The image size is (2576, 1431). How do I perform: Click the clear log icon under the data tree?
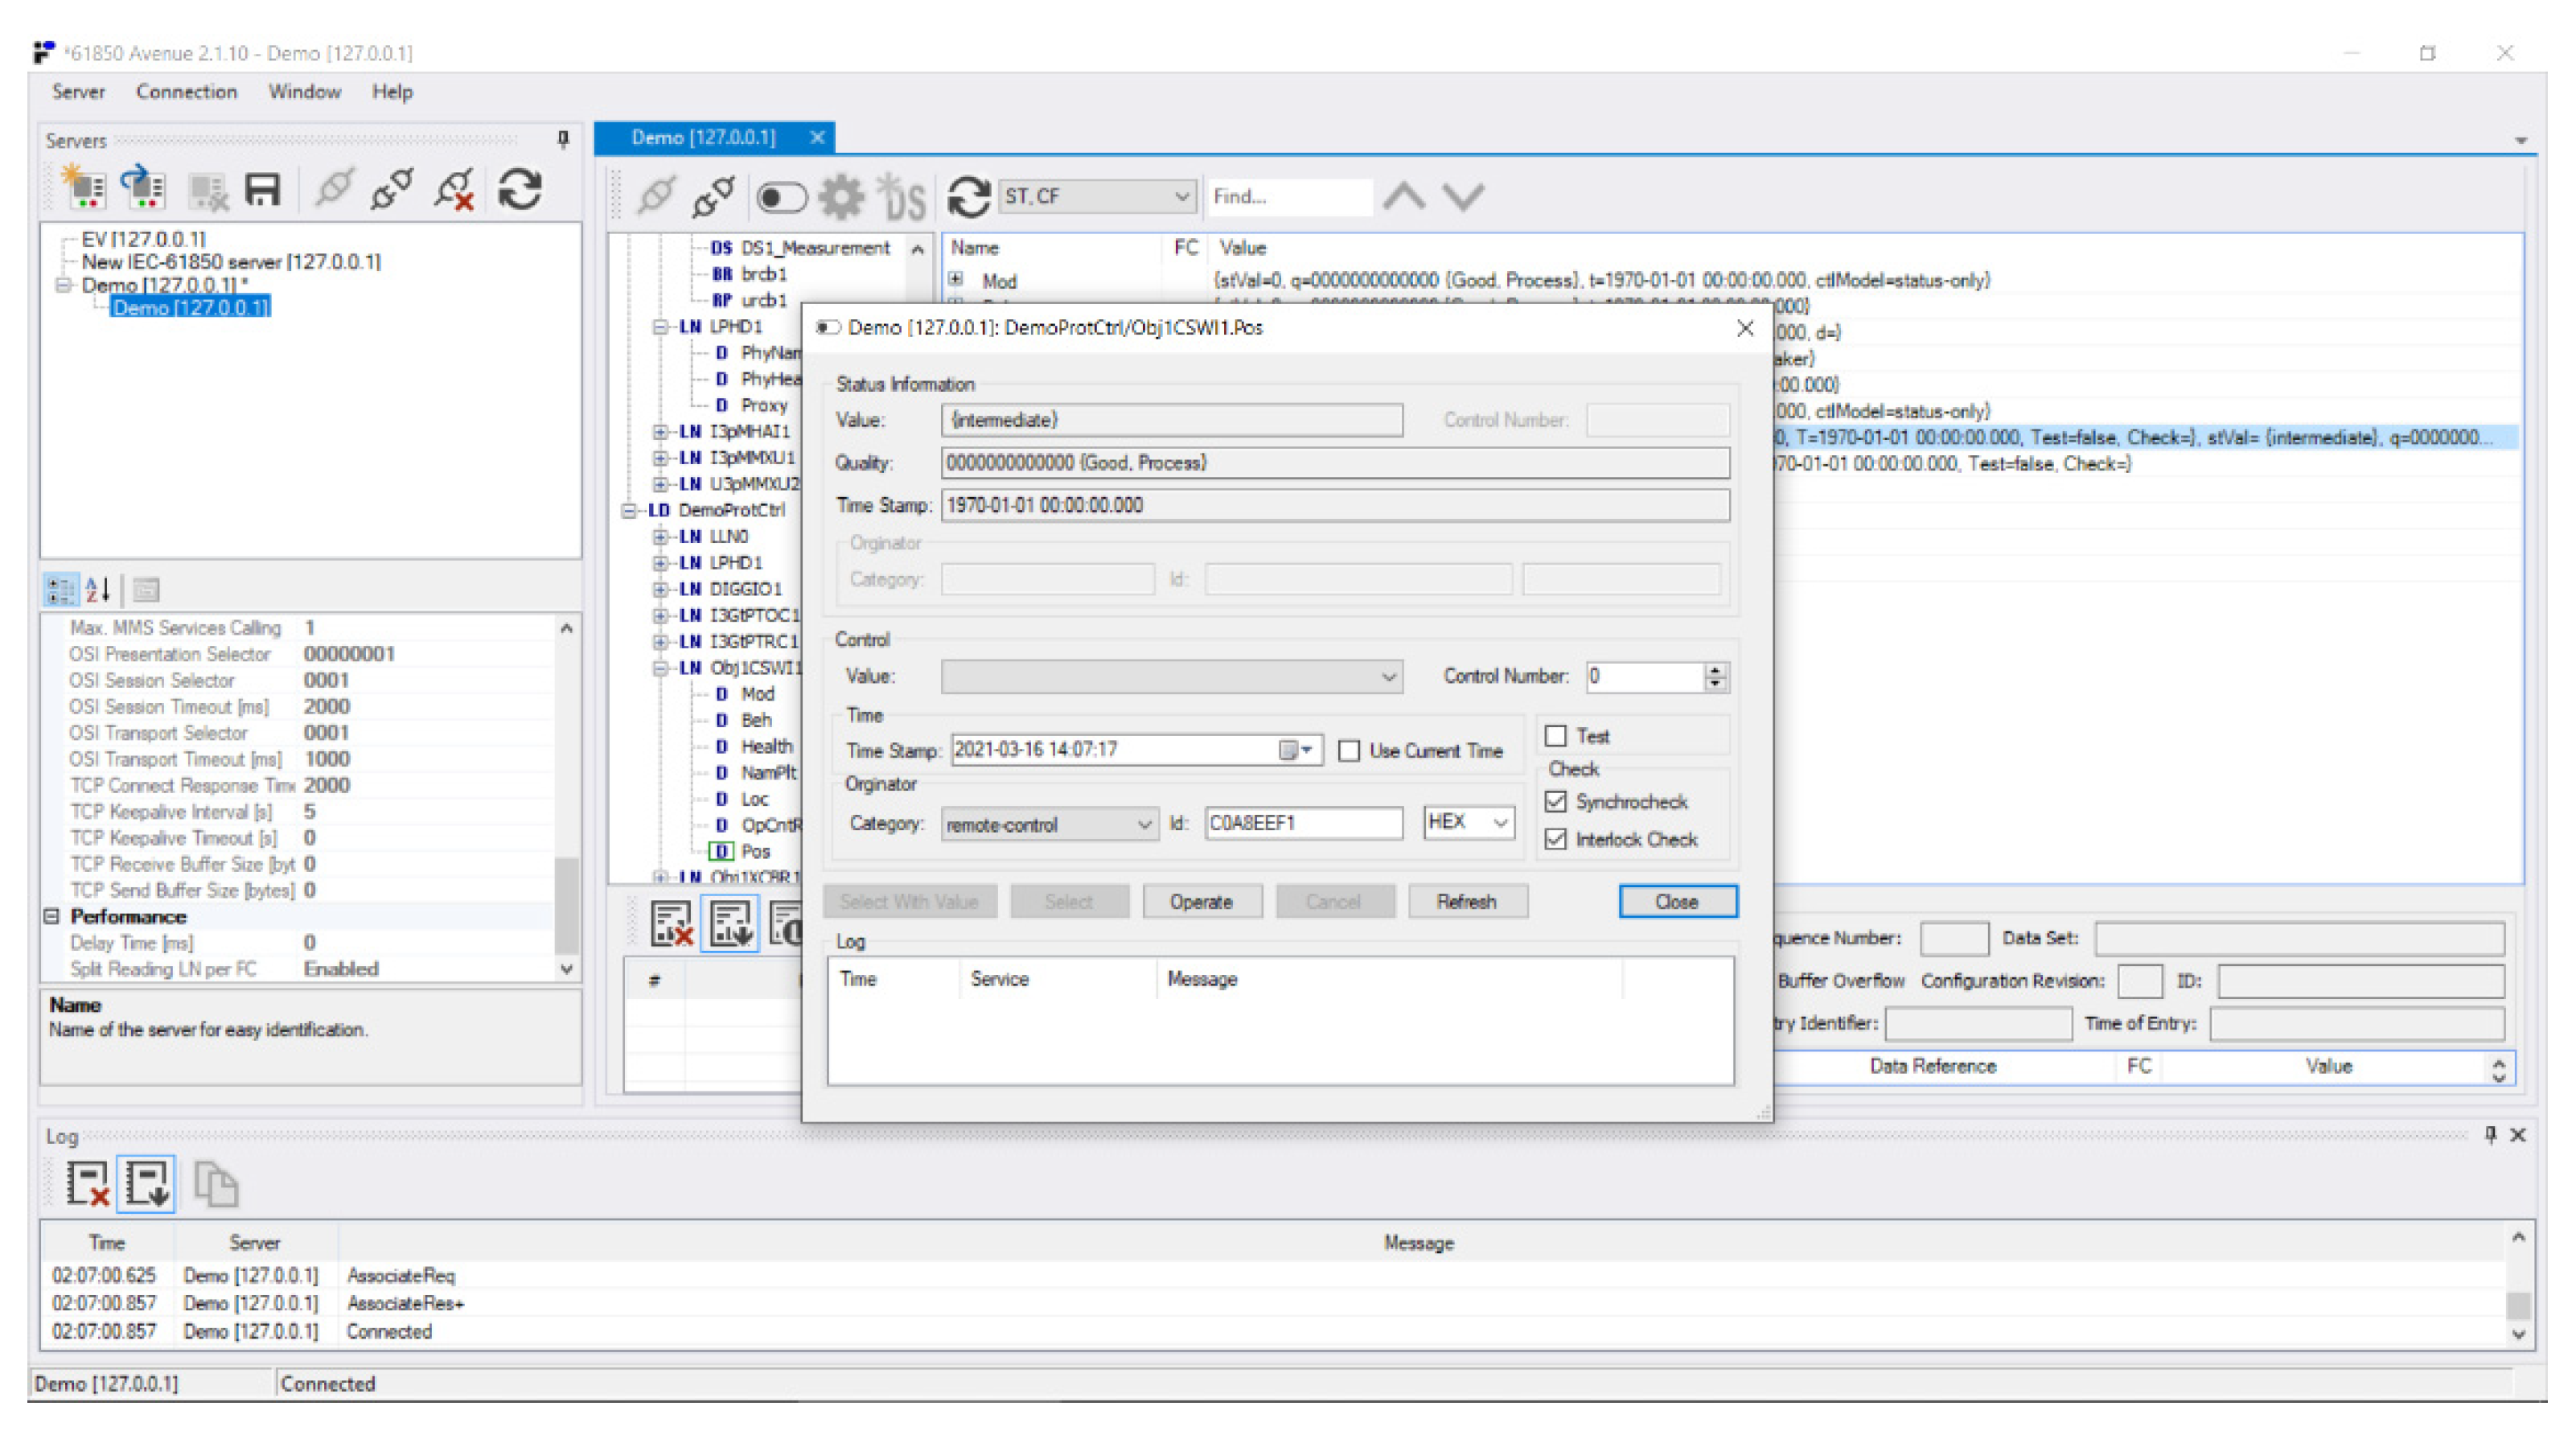[671, 923]
